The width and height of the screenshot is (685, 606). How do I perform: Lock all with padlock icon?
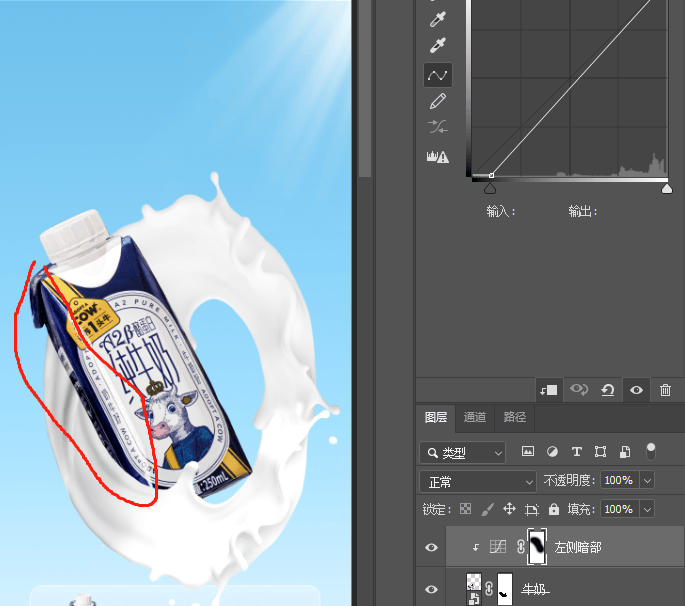(554, 509)
